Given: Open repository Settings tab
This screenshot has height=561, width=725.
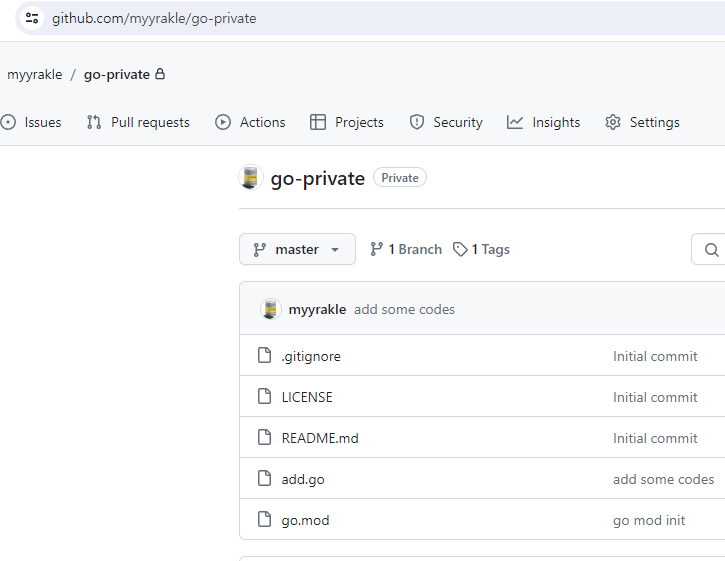Looking at the screenshot, I should (642, 122).
